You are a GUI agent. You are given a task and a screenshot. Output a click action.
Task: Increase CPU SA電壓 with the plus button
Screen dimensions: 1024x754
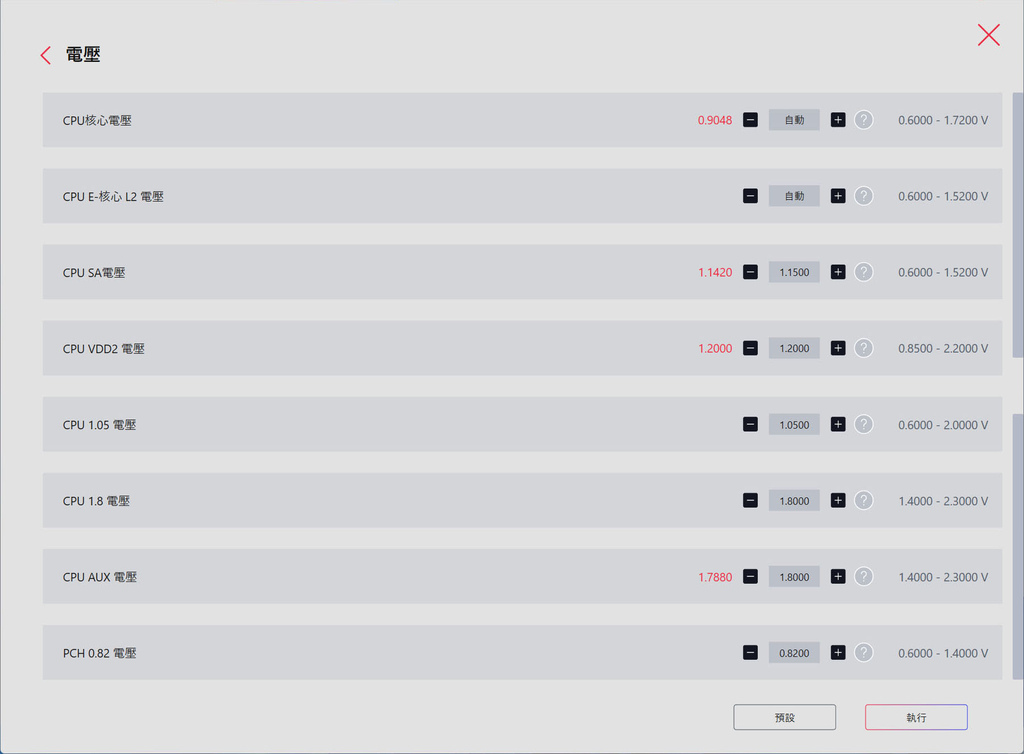[x=838, y=272]
